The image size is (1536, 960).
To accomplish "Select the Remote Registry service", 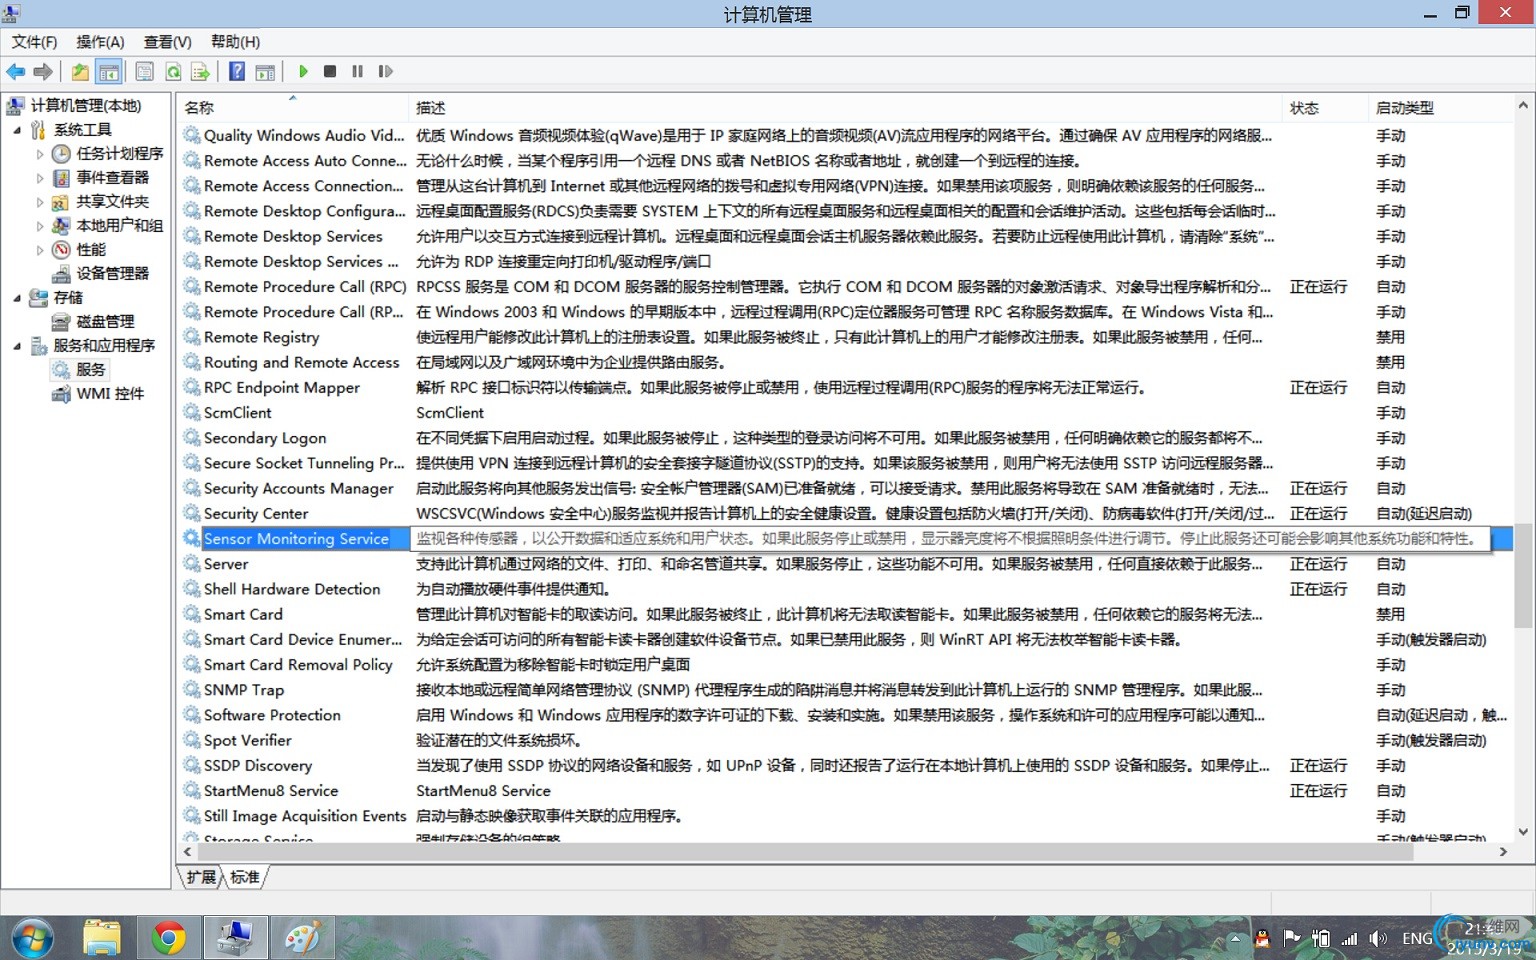I will 261,338.
